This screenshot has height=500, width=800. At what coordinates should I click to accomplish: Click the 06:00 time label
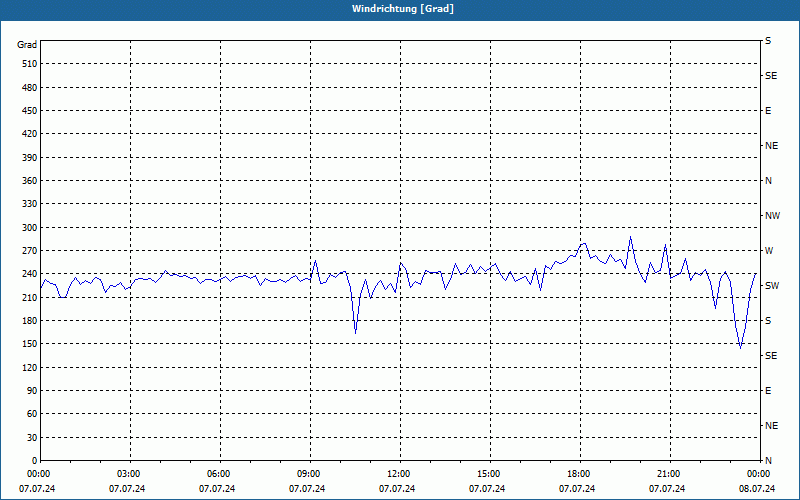coord(218,473)
